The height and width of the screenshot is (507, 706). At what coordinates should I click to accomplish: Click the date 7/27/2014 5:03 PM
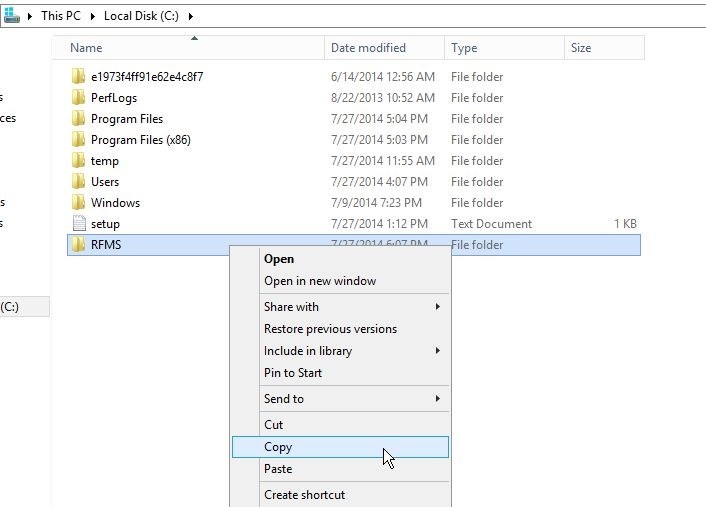(x=379, y=140)
